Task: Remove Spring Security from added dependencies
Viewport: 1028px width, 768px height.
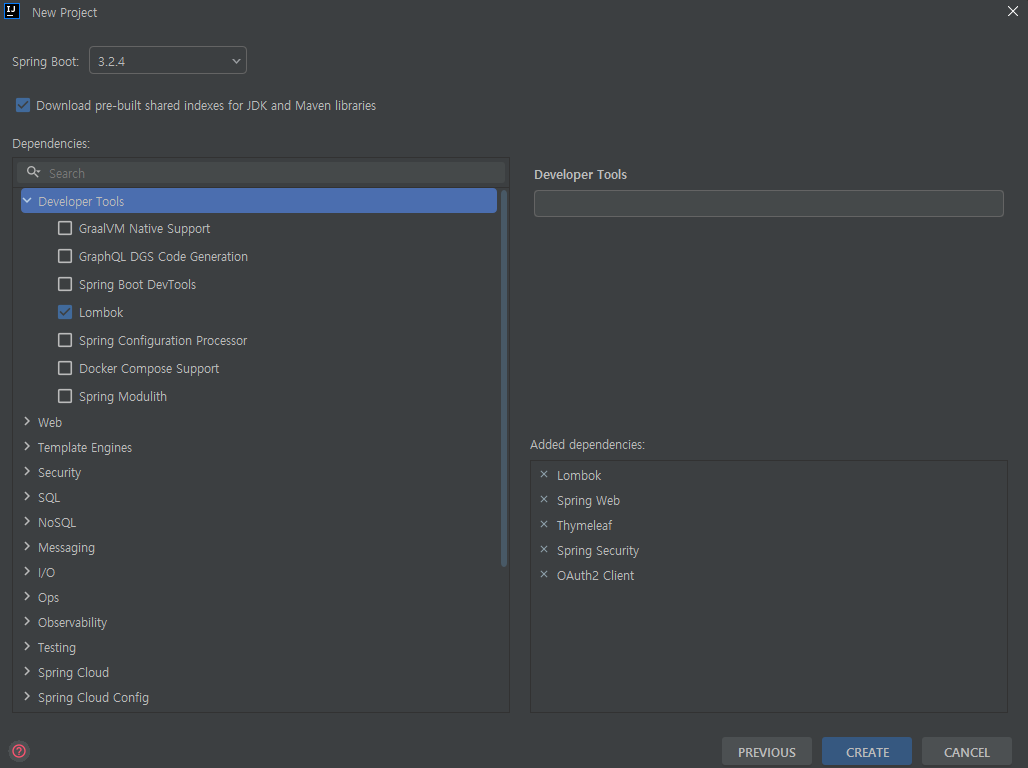Action: click(x=544, y=549)
